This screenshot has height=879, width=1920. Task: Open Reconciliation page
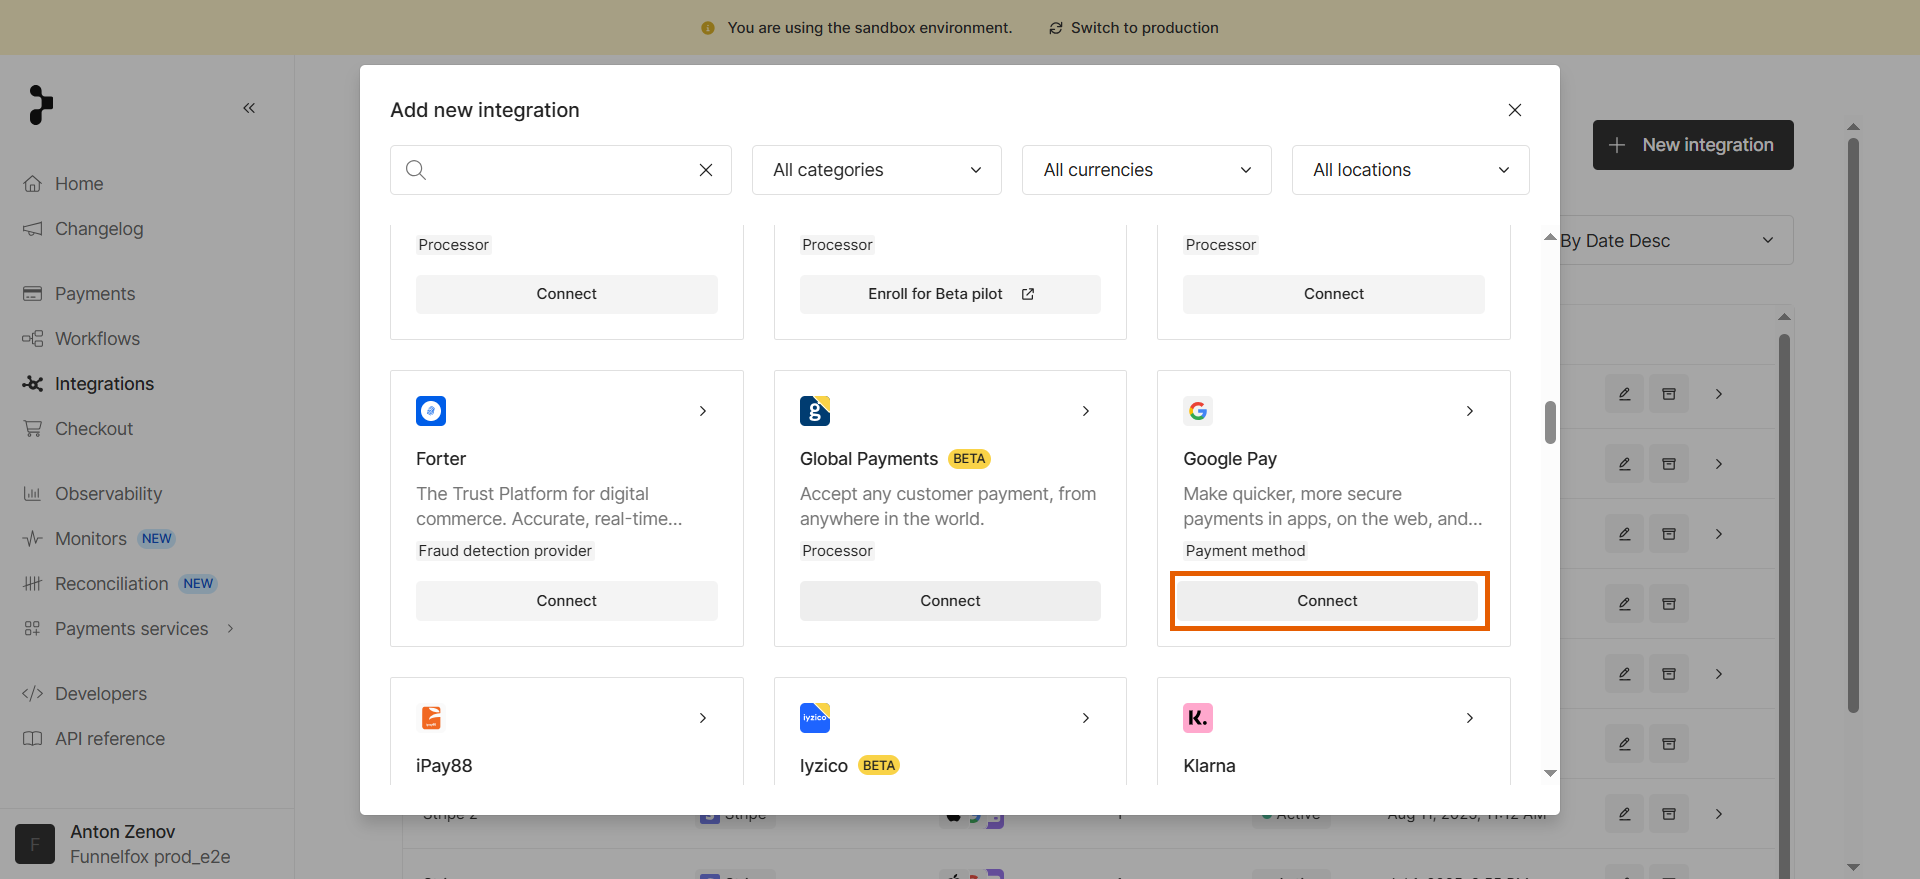(111, 584)
